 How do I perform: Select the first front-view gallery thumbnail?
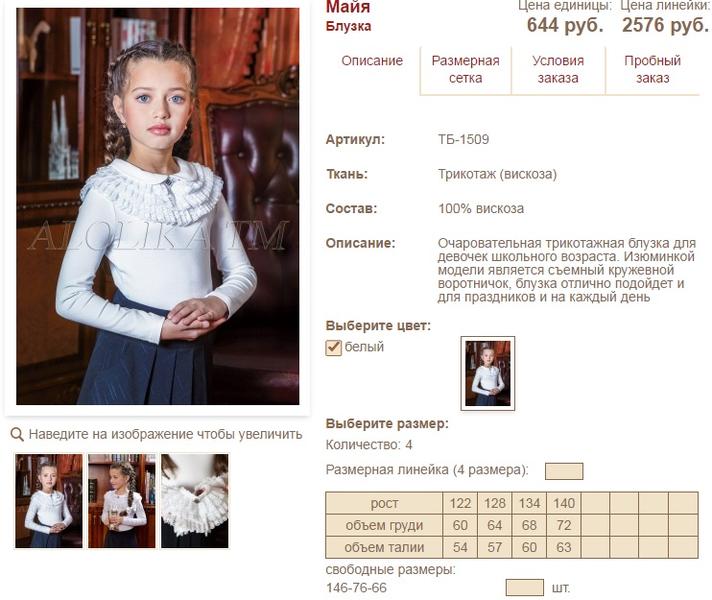49,501
